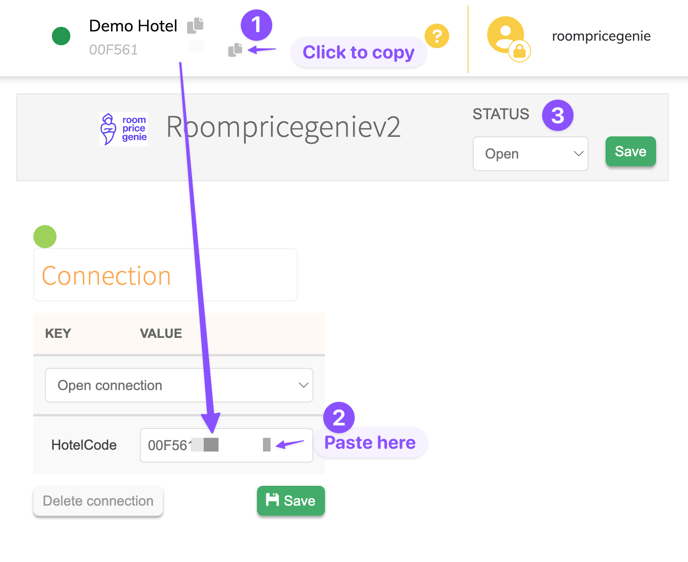This screenshot has width=688, height=562.
Task: Click the KEY column header
Action: pyautogui.click(x=58, y=333)
